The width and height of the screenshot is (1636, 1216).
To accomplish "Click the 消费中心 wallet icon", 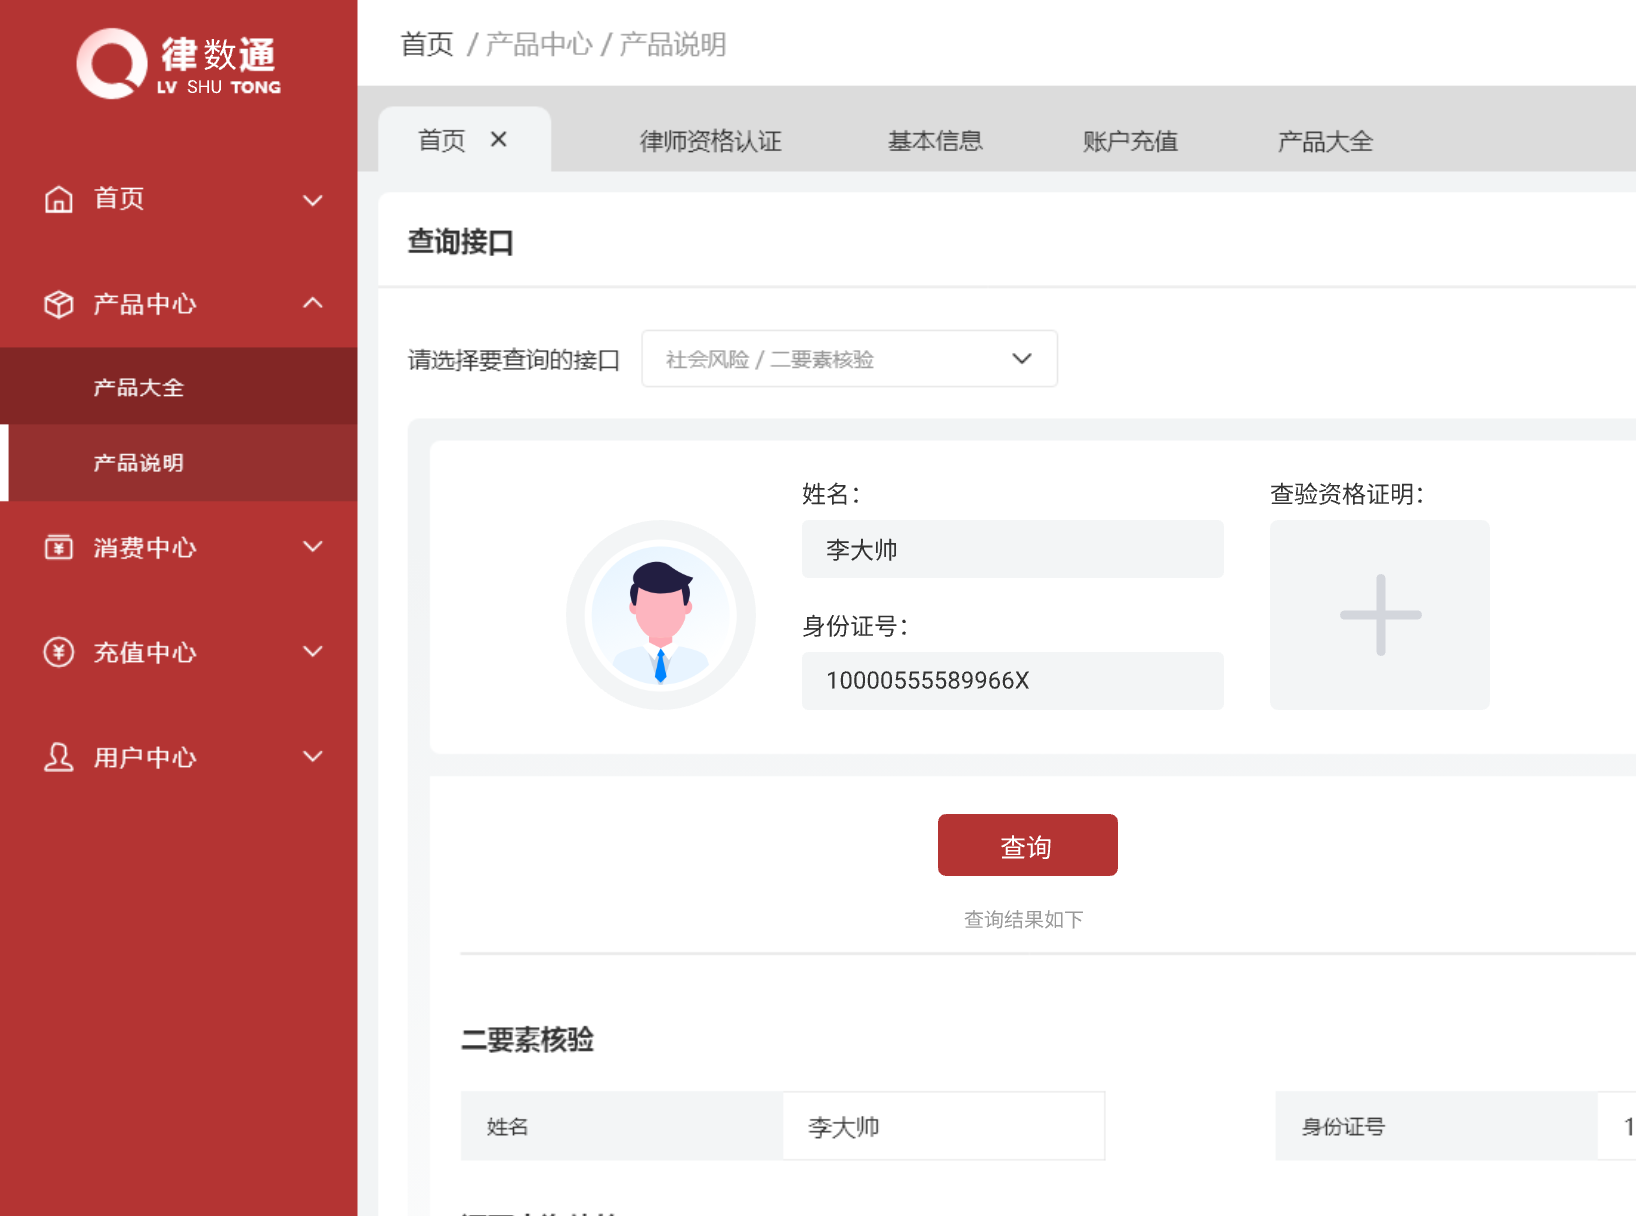I will click(x=59, y=547).
